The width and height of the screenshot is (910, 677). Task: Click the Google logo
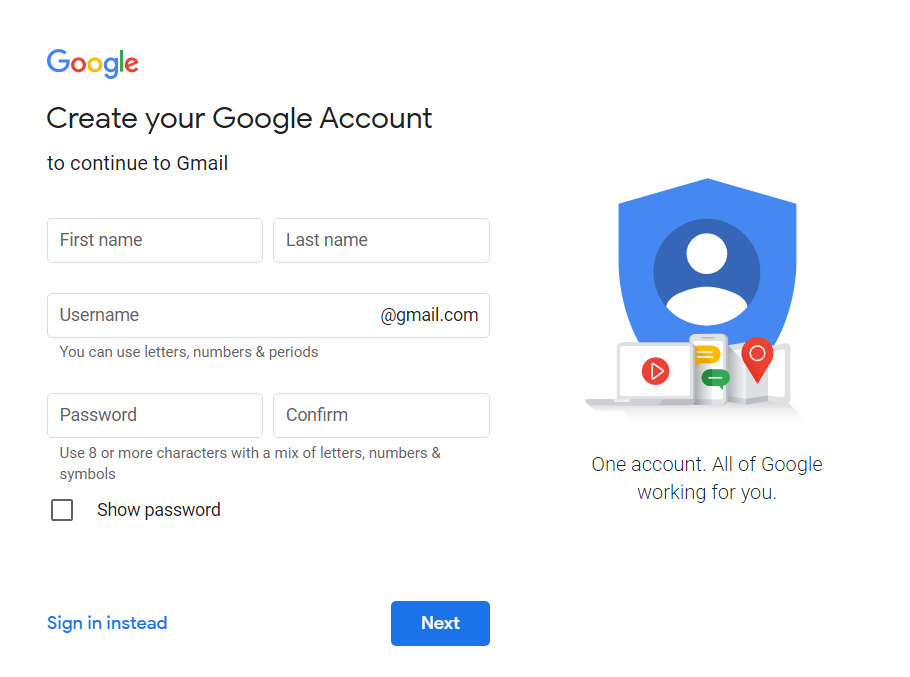pos(92,64)
